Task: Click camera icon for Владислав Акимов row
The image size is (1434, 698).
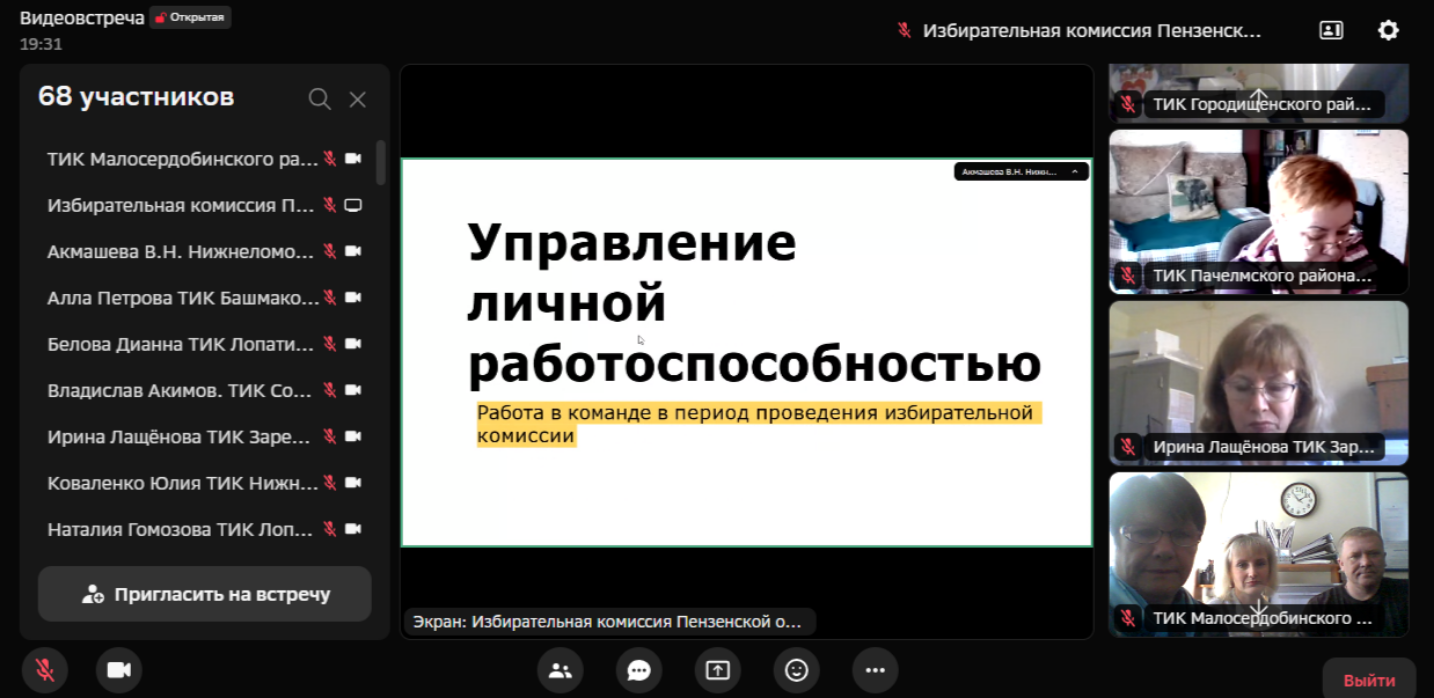Action: click(353, 390)
